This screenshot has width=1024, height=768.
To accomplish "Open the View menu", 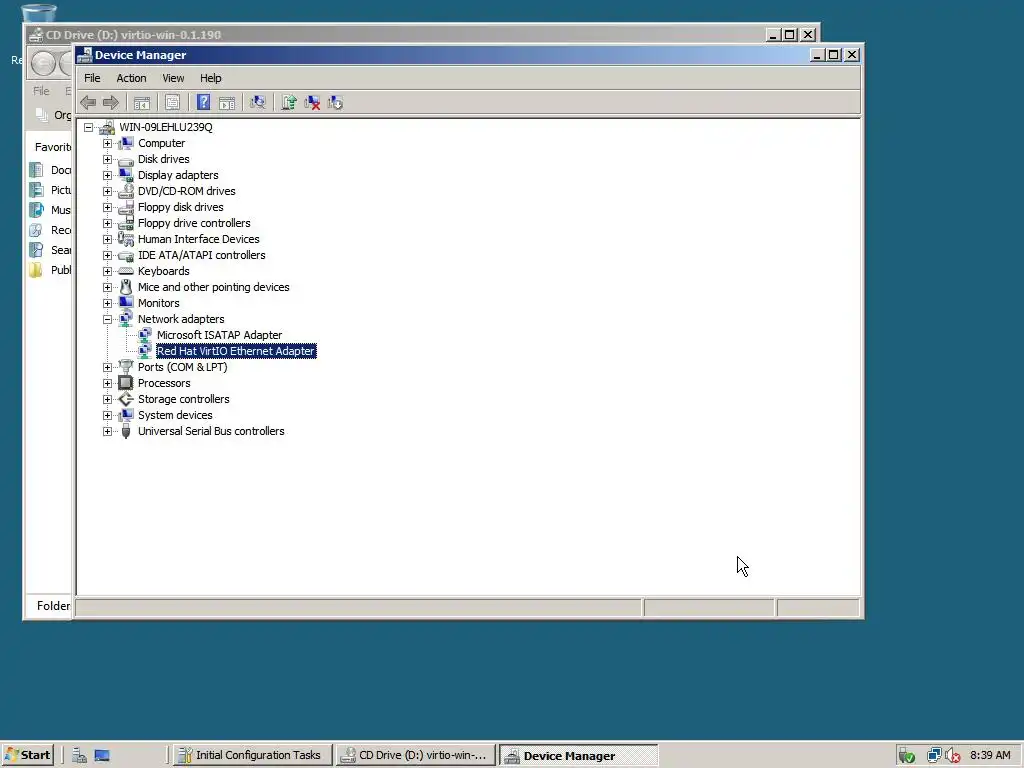I will click(173, 78).
